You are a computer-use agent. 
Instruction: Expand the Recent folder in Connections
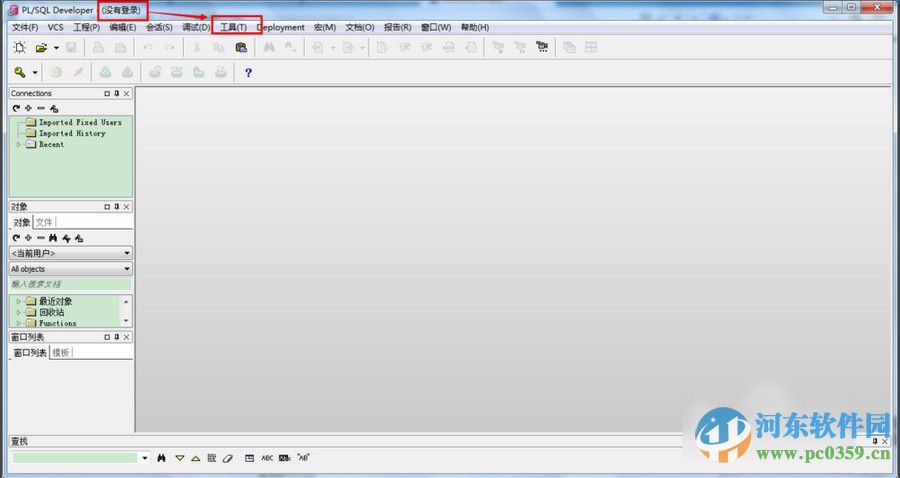[x=19, y=145]
